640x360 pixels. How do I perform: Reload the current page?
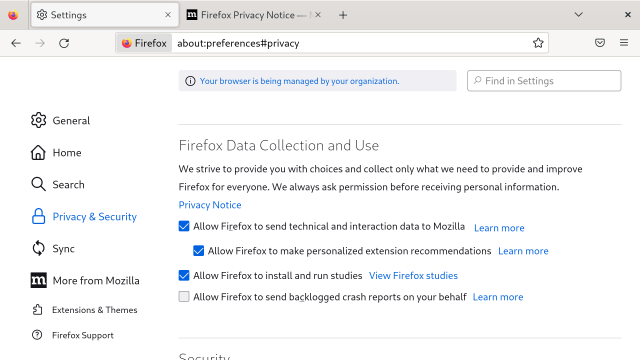click(x=64, y=43)
